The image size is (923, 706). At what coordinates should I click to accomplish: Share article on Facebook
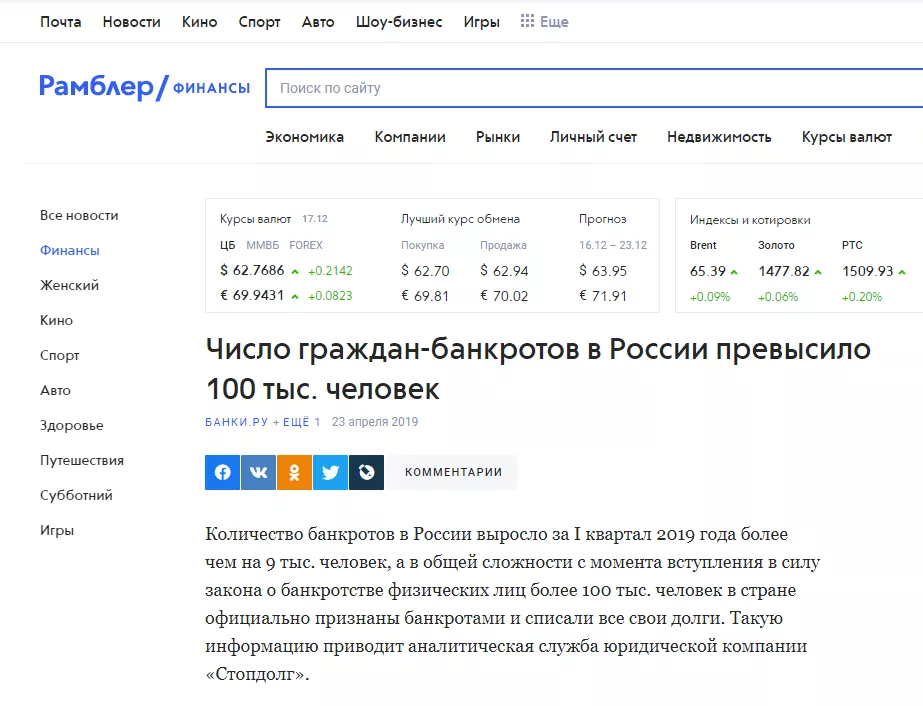222,472
